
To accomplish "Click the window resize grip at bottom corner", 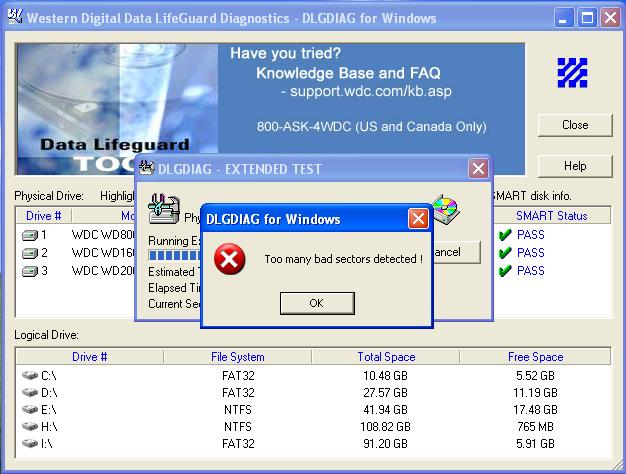I will point(616,465).
